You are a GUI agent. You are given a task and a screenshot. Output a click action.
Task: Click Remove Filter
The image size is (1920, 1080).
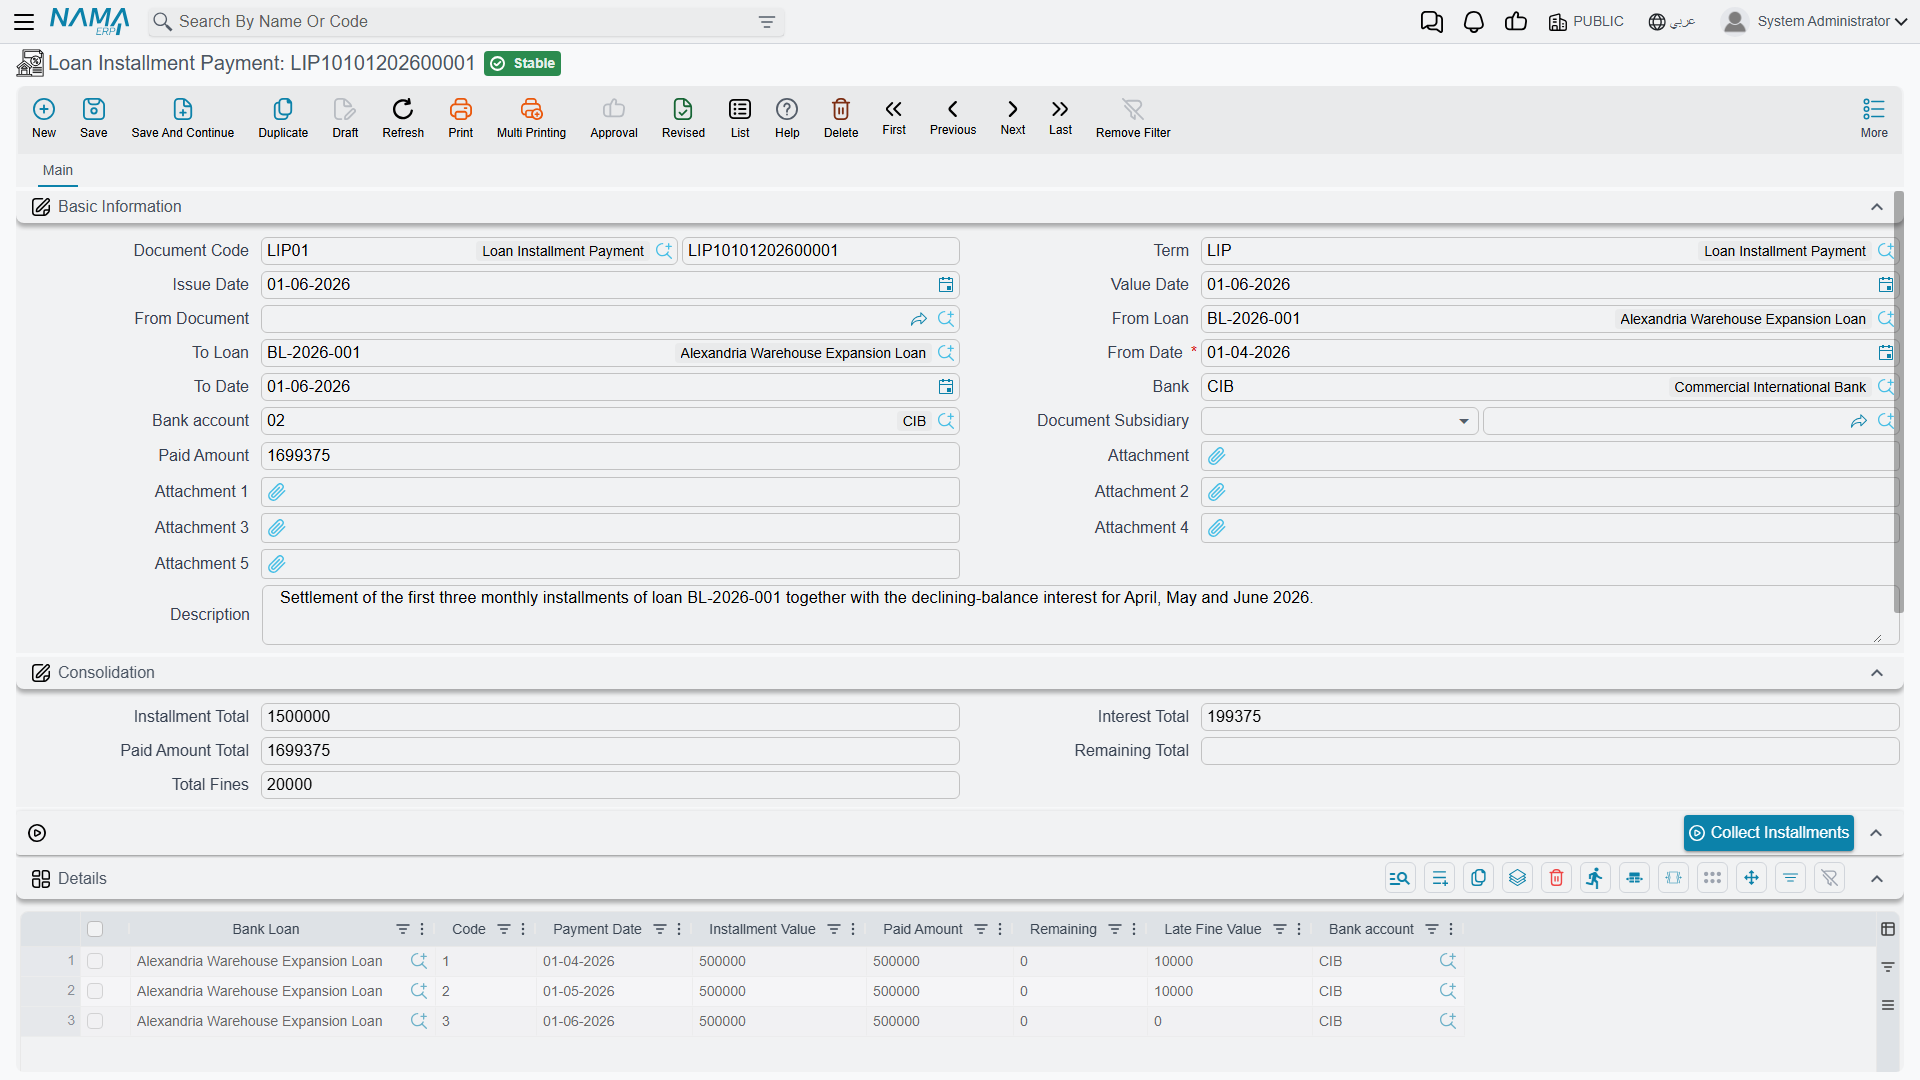tap(1133, 117)
